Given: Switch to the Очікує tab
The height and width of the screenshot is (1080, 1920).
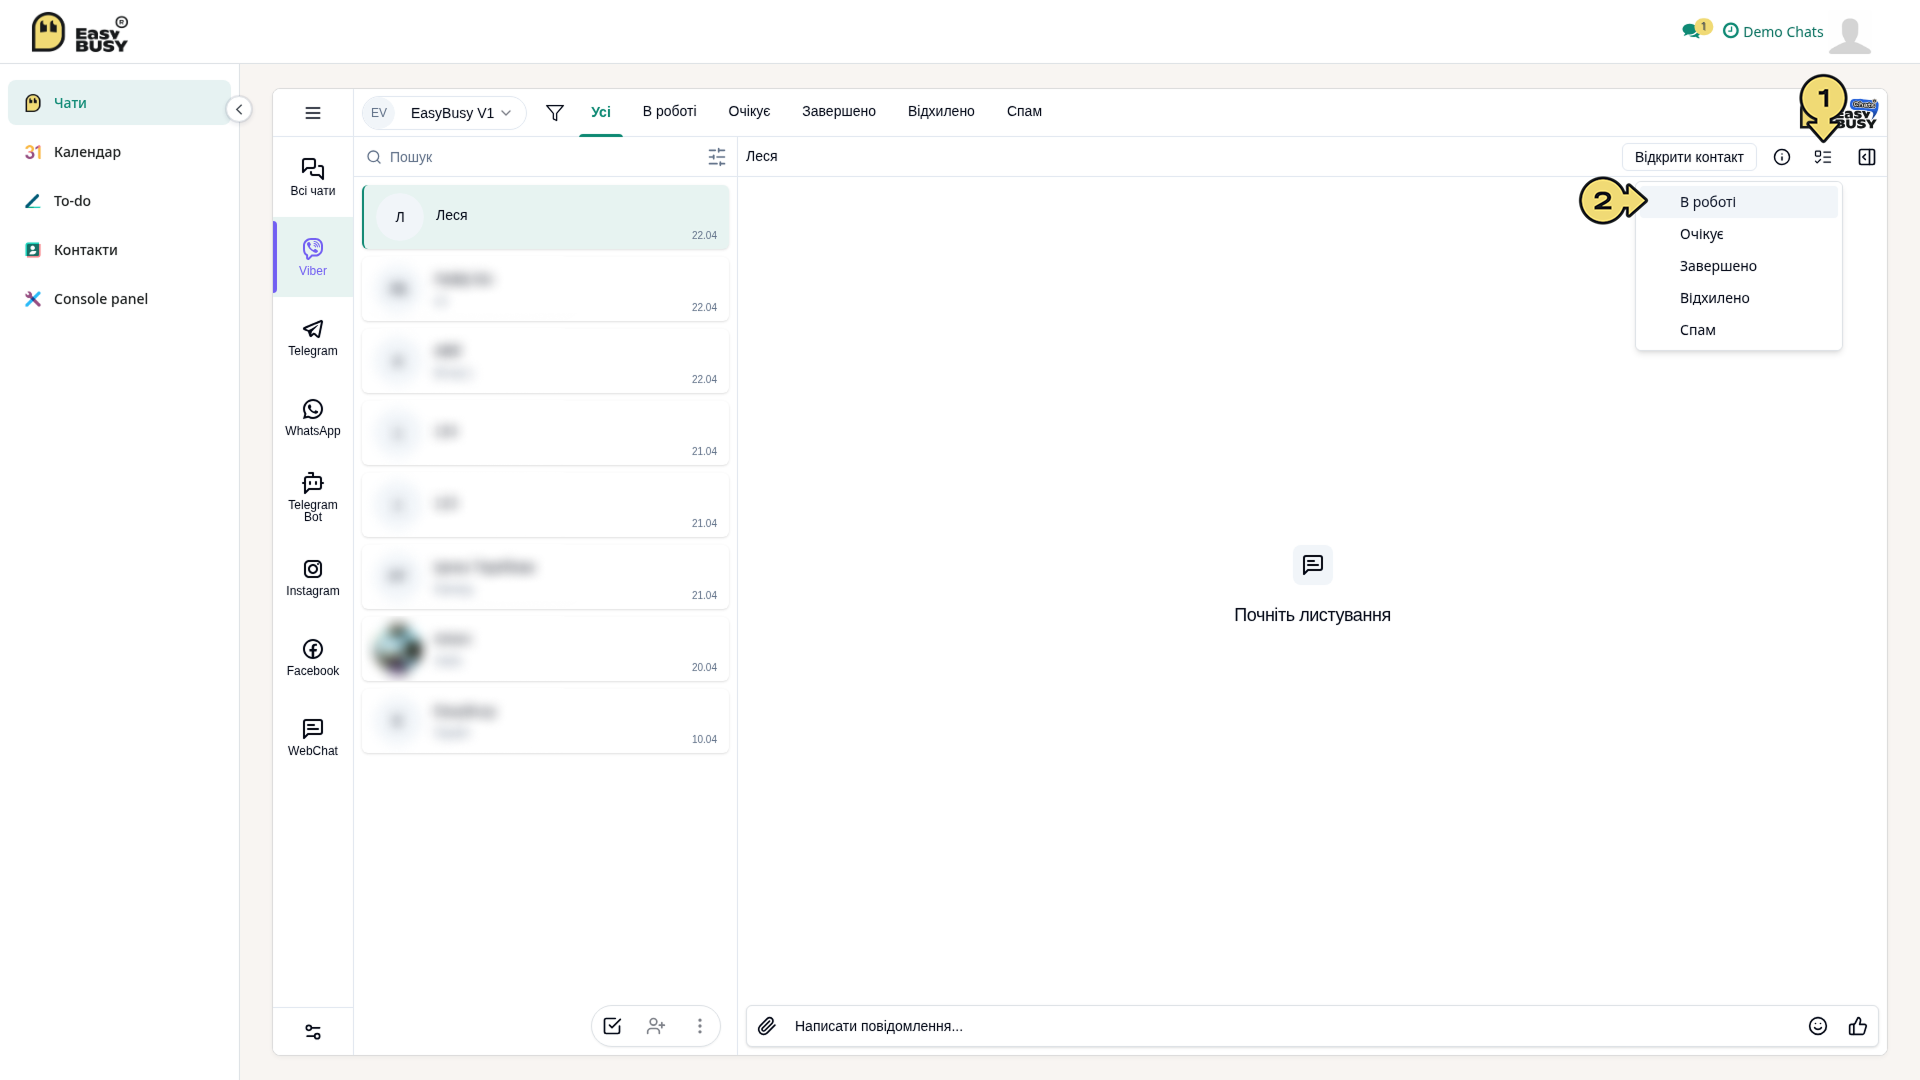Looking at the screenshot, I should (x=750, y=111).
